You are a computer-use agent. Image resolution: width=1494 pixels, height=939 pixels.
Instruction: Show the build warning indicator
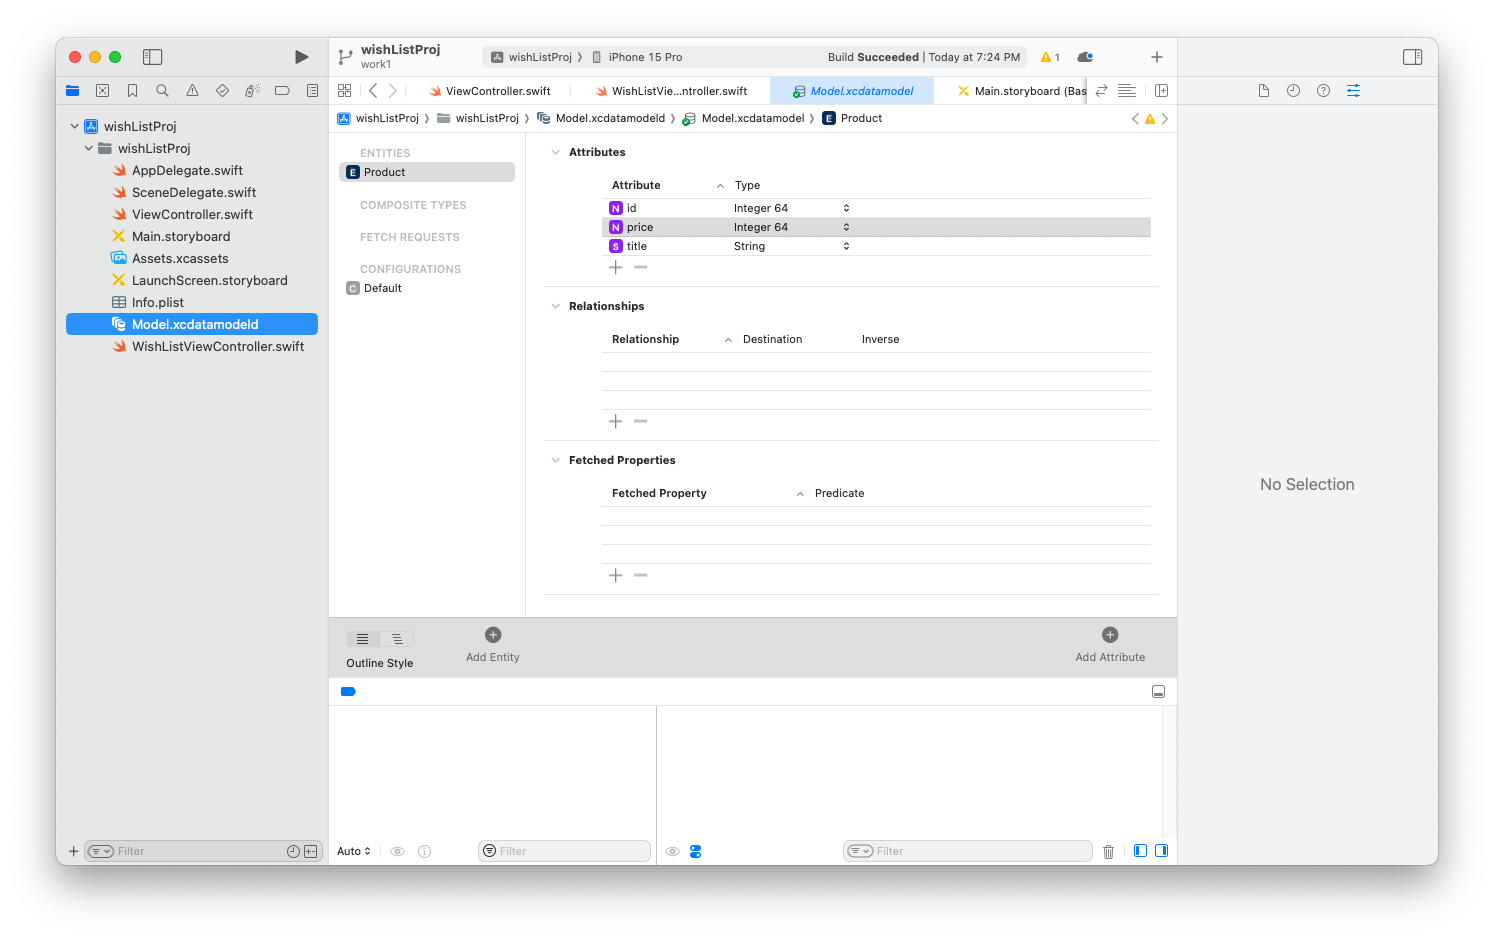(x=1050, y=57)
